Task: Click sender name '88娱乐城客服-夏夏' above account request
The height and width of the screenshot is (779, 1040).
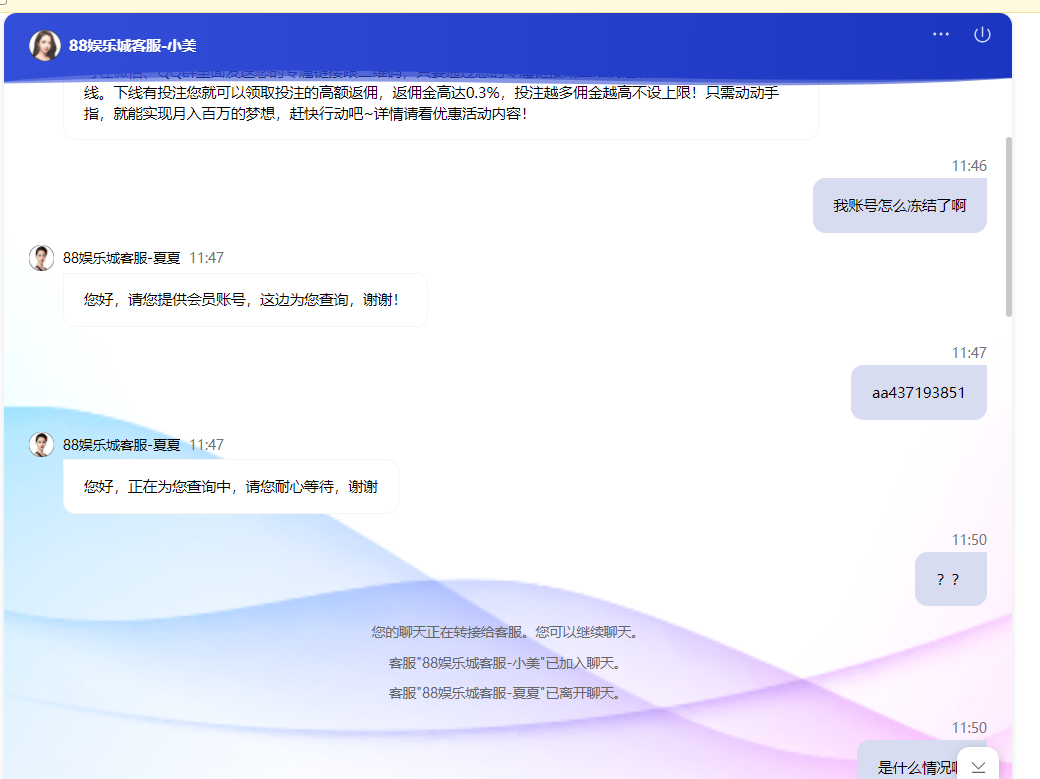Action: tap(121, 258)
